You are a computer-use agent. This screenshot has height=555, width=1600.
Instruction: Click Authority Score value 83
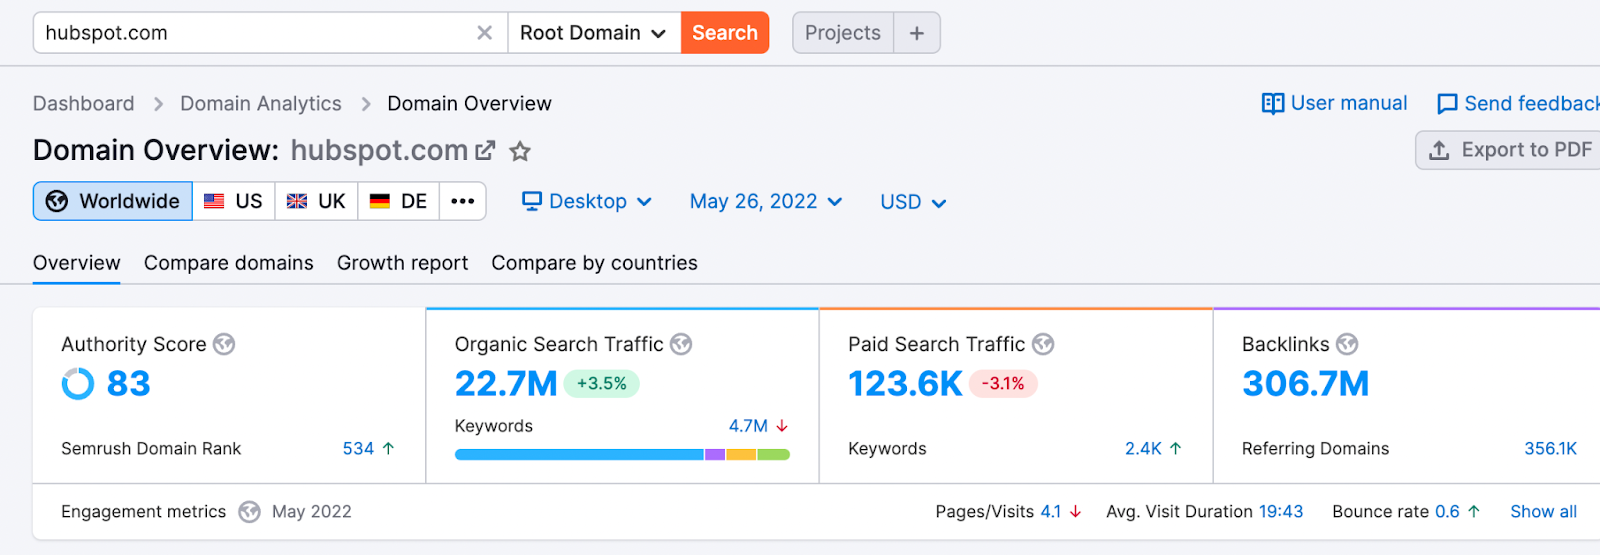(129, 383)
